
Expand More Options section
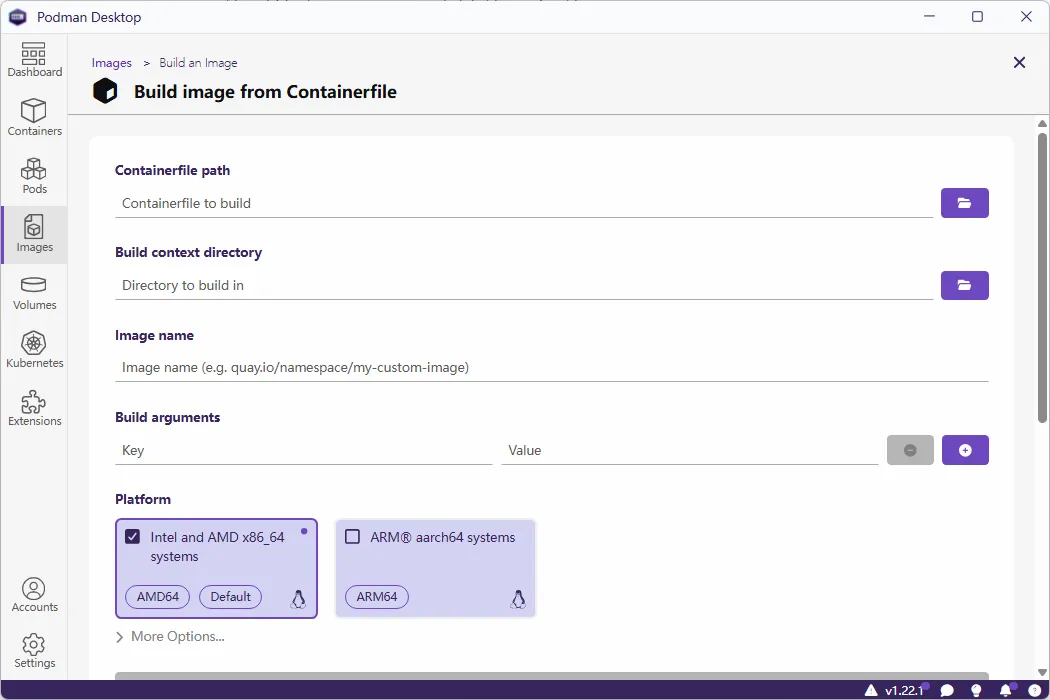click(x=170, y=636)
